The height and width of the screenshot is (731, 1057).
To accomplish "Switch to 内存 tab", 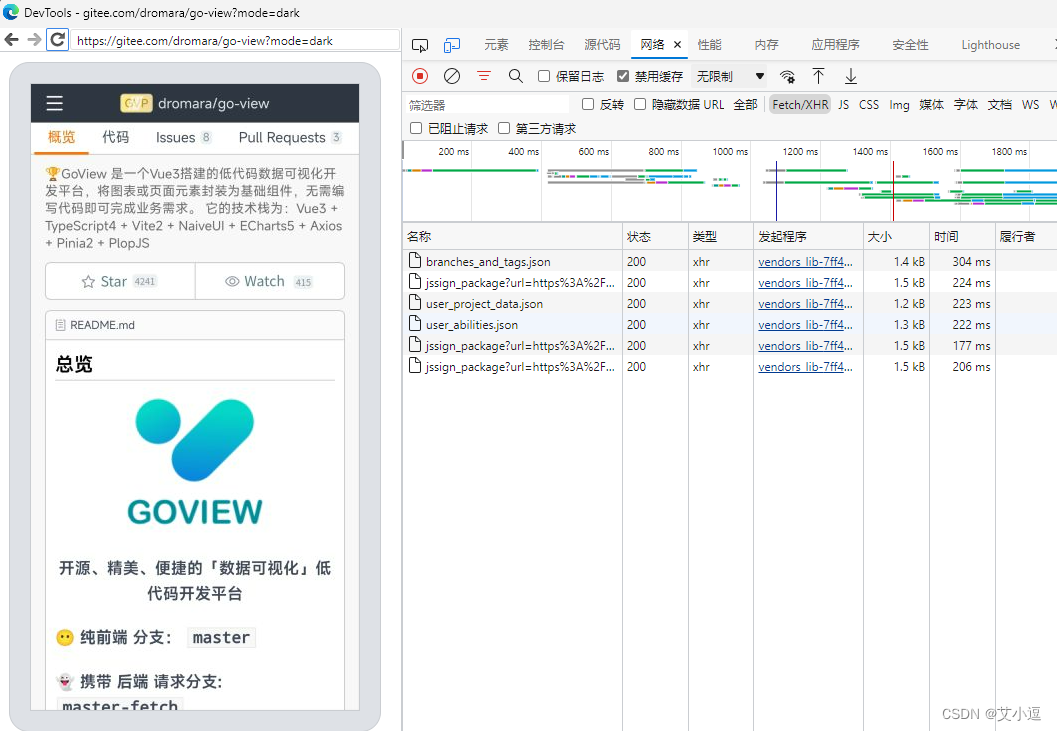I will coord(766,45).
